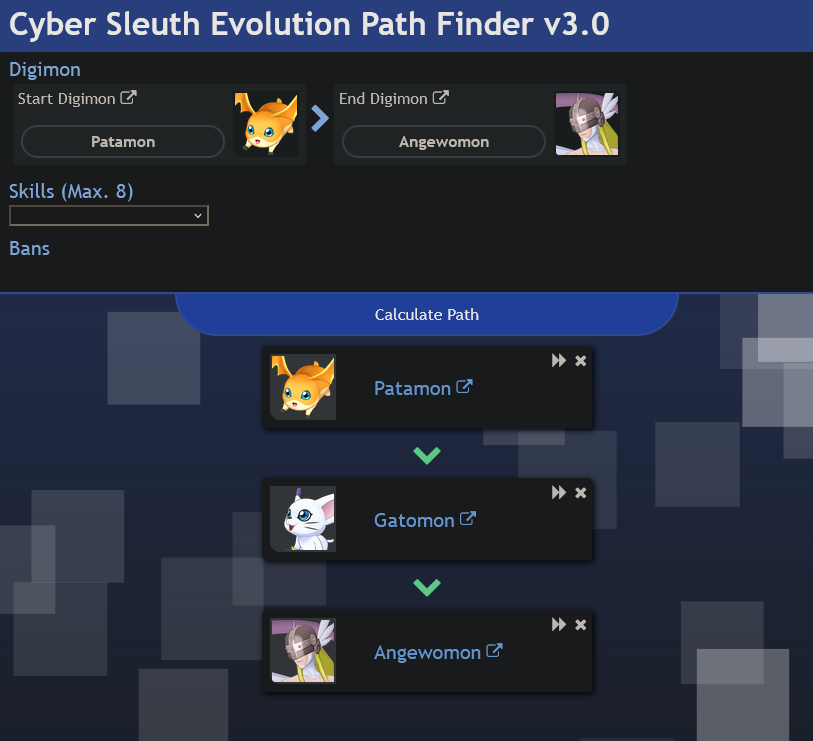The image size is (813, 741).
Task: Open the external link icon beside End Digimon
Action: click(440, 97)
